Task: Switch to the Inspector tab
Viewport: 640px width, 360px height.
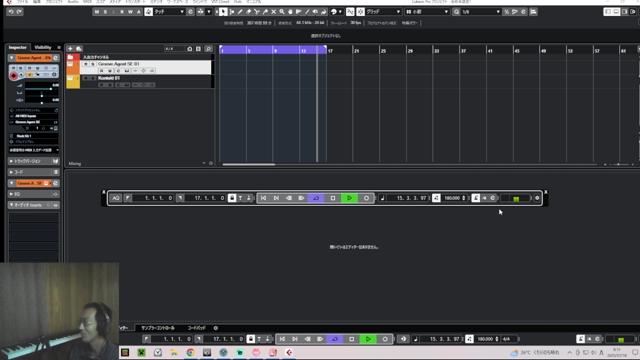Action: (x=18, y=47)
